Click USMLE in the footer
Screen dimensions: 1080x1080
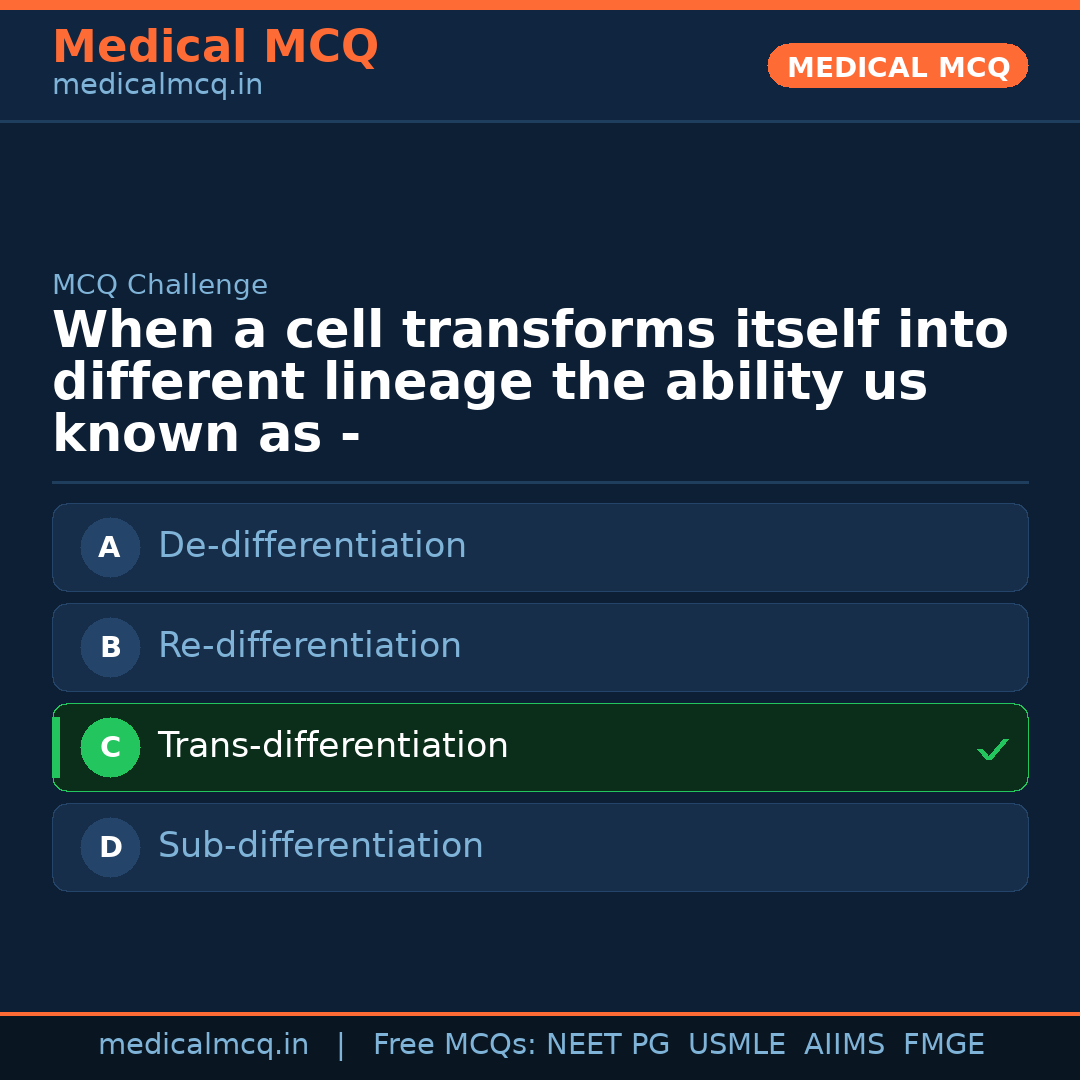tap(736, 1045)
